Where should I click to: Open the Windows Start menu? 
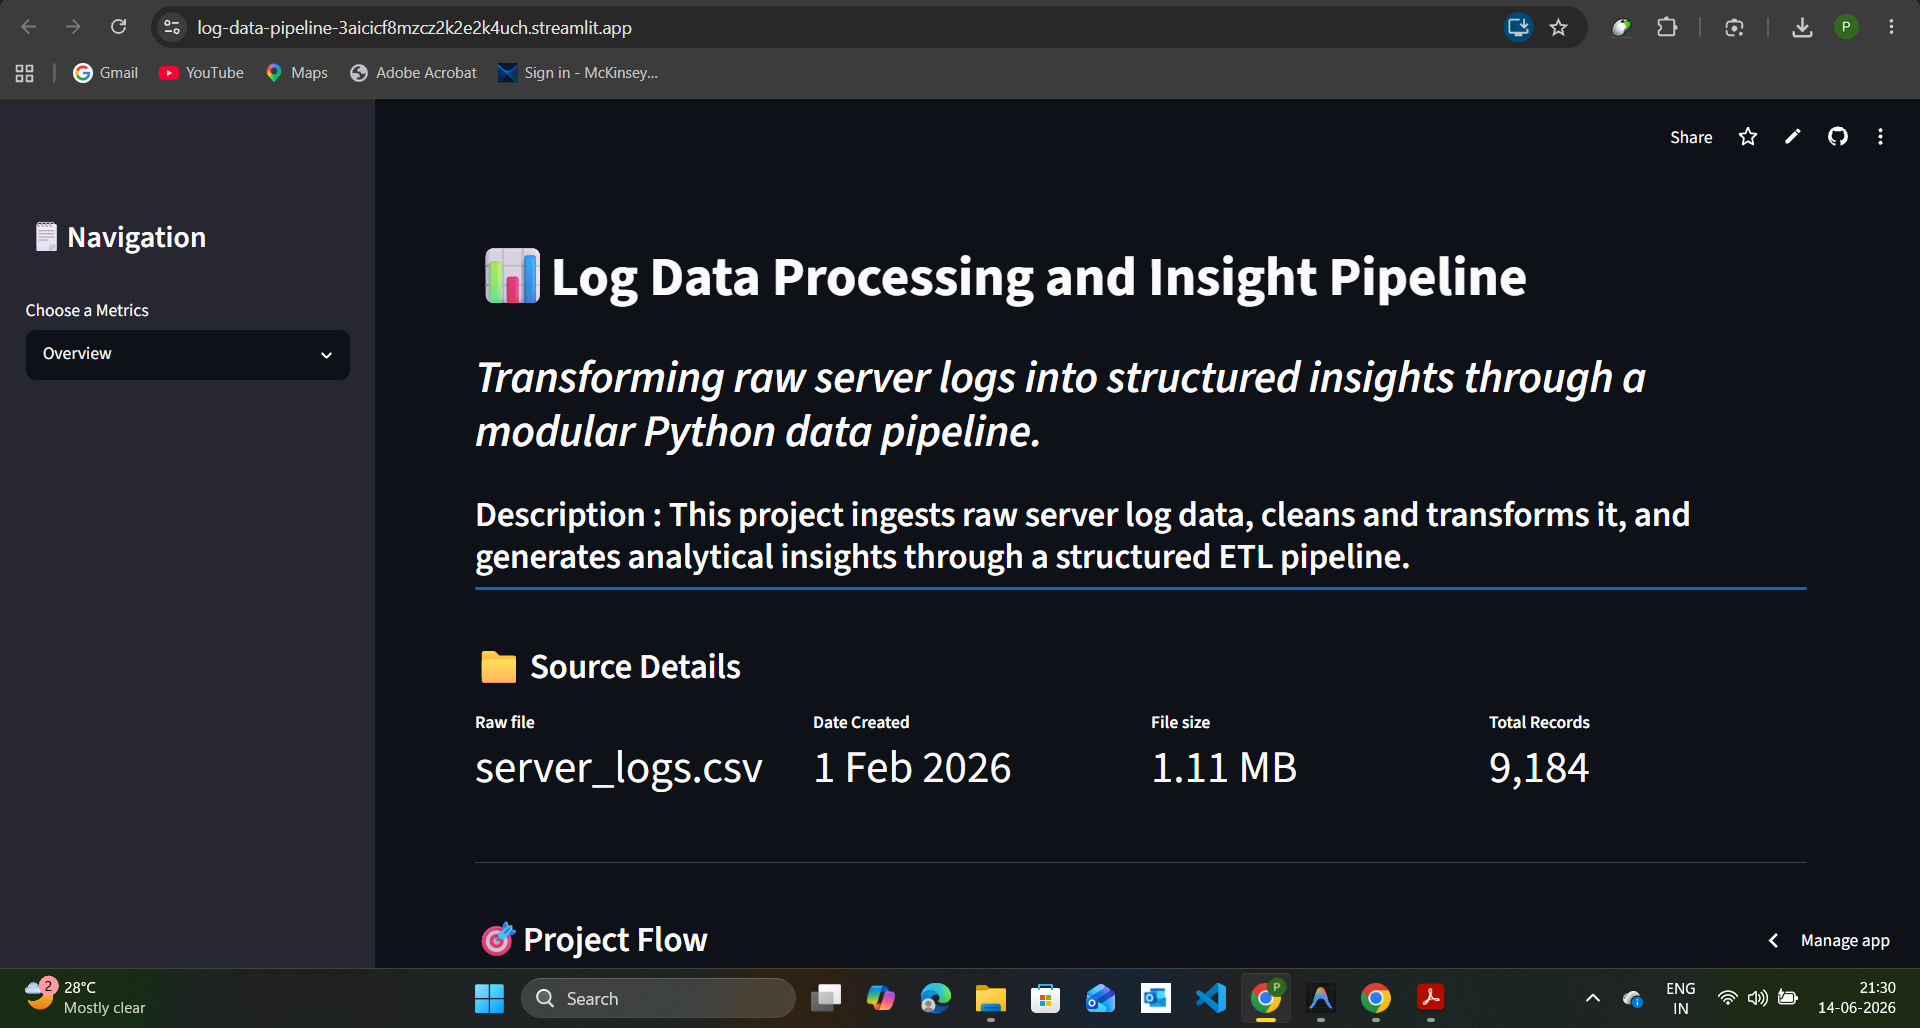pyautogui.click(x=489, y=998)
